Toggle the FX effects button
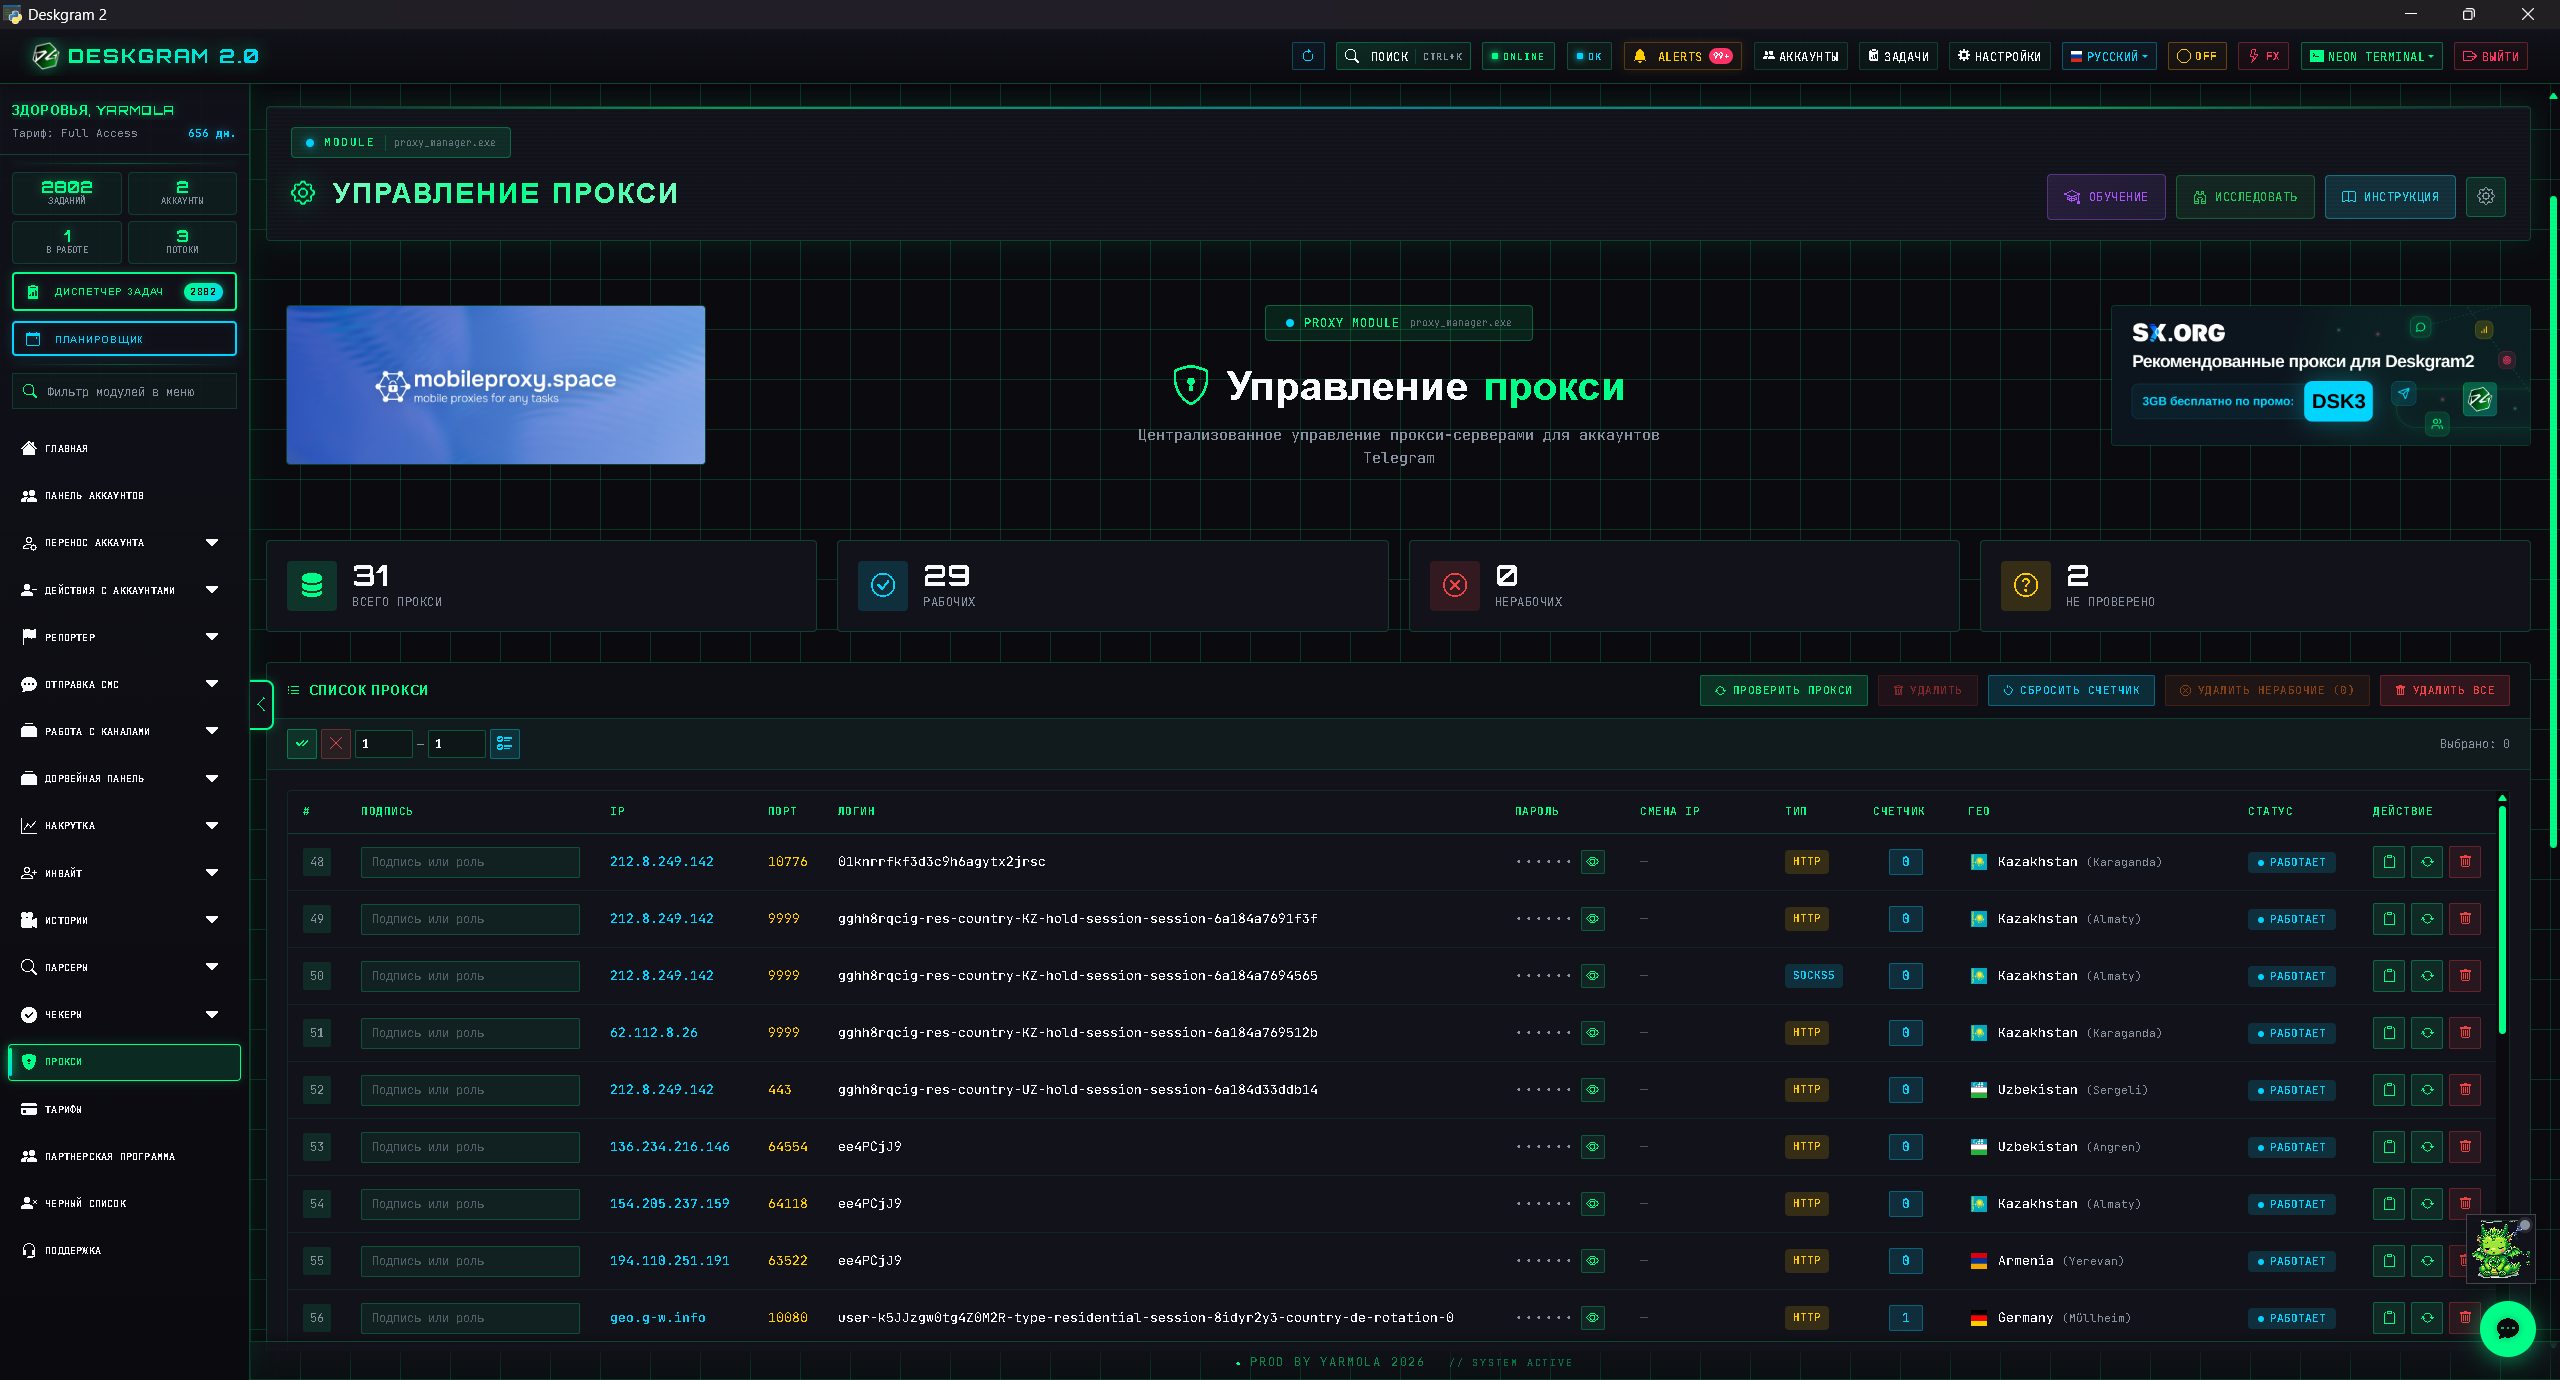This screenshot has width=2560, height=1380. pyautogui.click(x=2264, y=56)
